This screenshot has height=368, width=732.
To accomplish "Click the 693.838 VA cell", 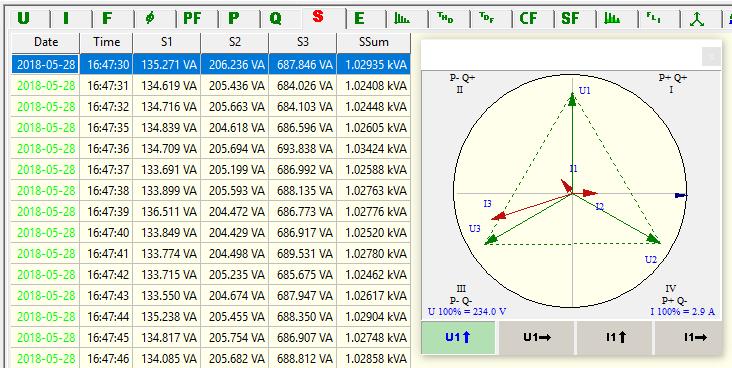I will click(x=303, y=149).
